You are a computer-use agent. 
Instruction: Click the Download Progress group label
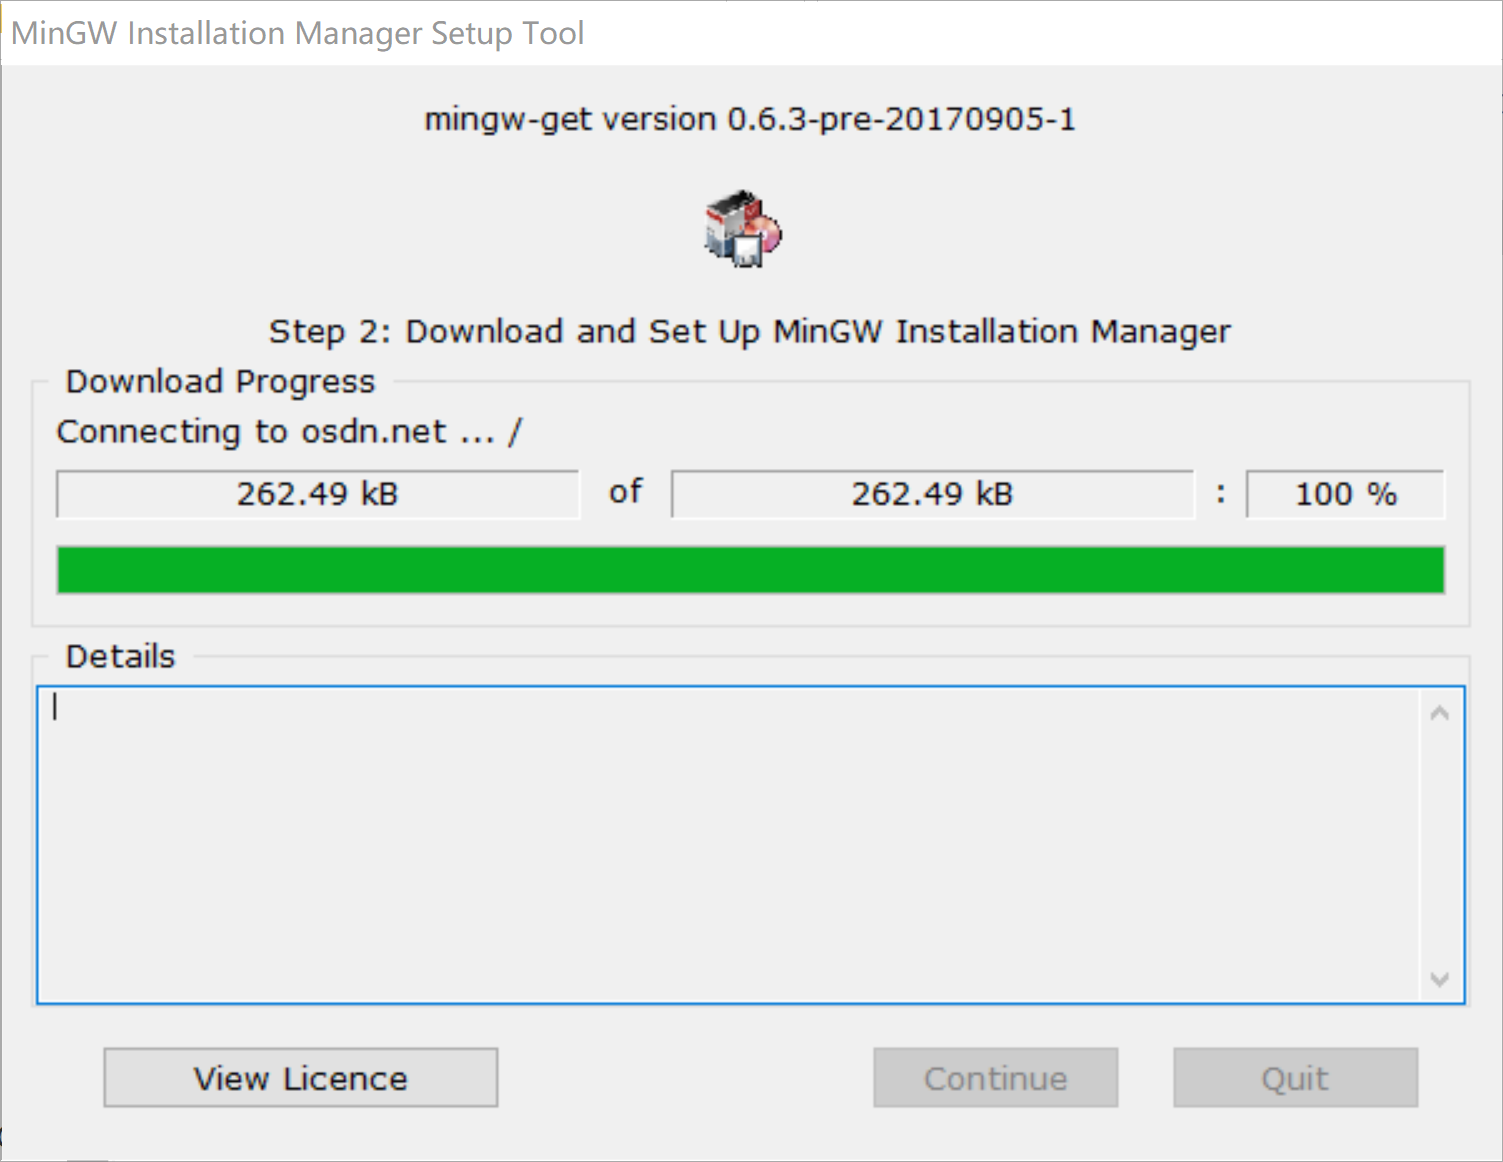pos(220,382)
